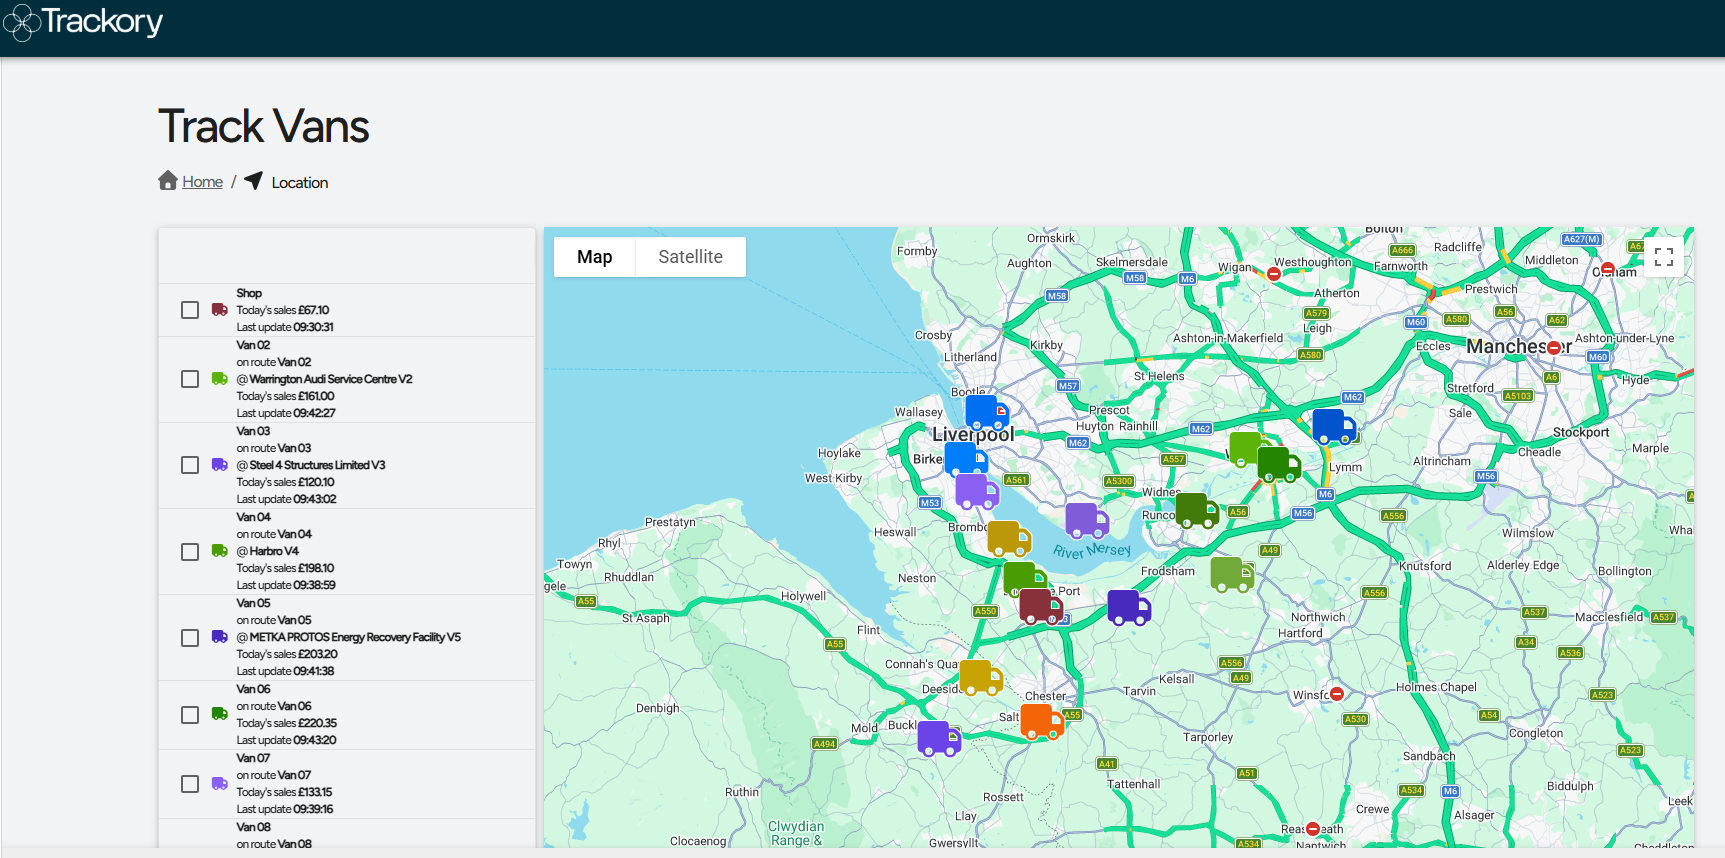
Task: Click the dark green truck icon for Van 06
Action: (220, 714)
